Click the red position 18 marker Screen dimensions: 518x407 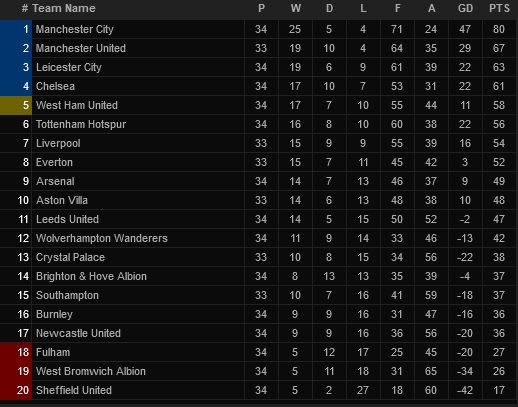[x=16, y=352]
